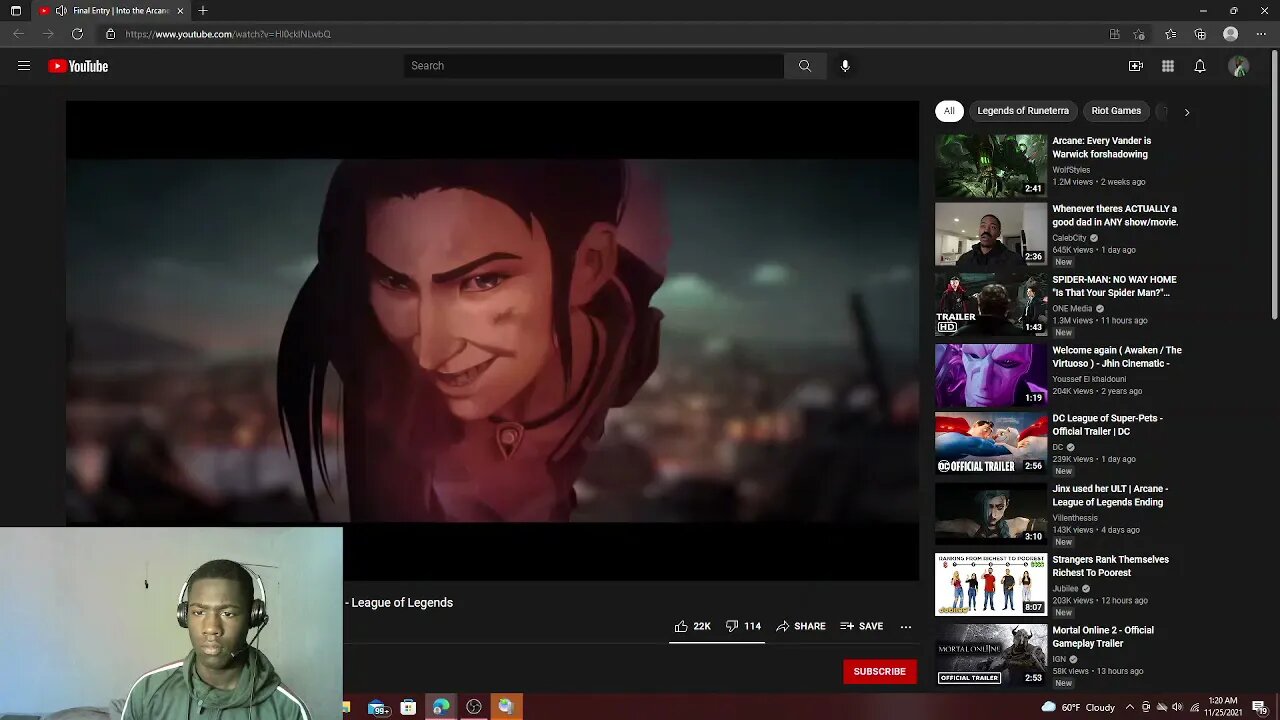Viewport: 1280px width, 720px height.
Task: Open Mortal Online 2 trailer thumbnail
Action: 991,655
